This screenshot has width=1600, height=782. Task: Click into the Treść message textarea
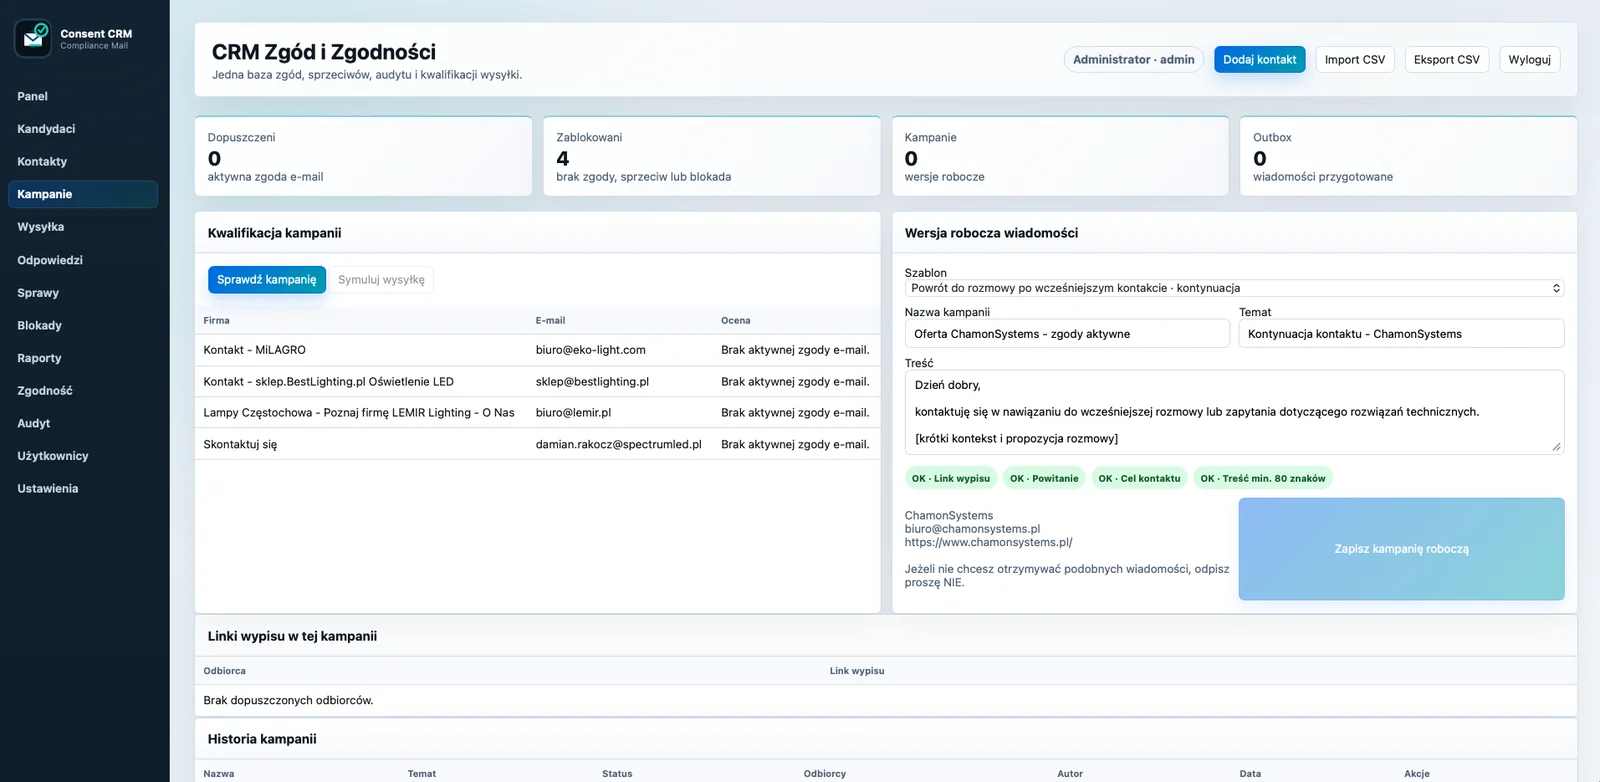tap(1234, 412)
